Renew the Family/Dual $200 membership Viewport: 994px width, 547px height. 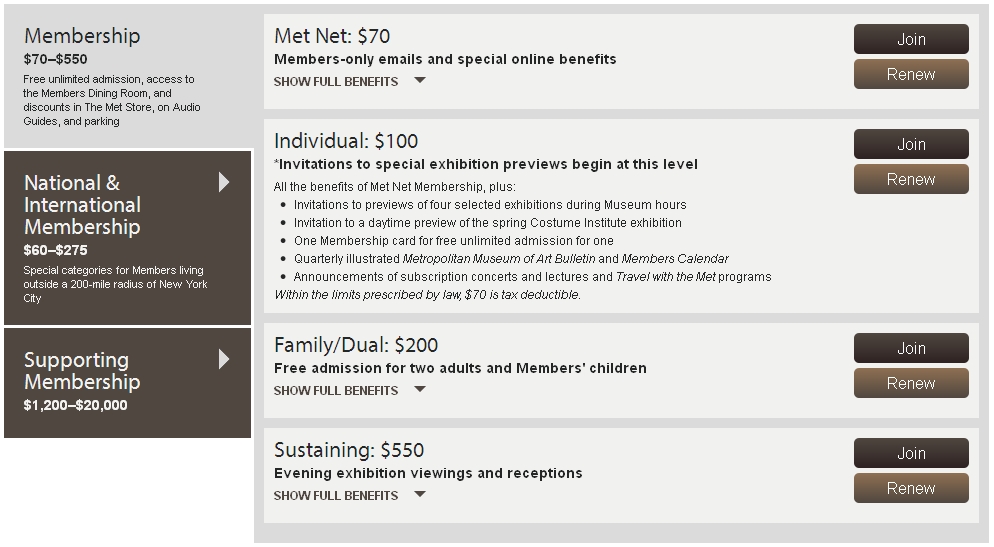911,383
